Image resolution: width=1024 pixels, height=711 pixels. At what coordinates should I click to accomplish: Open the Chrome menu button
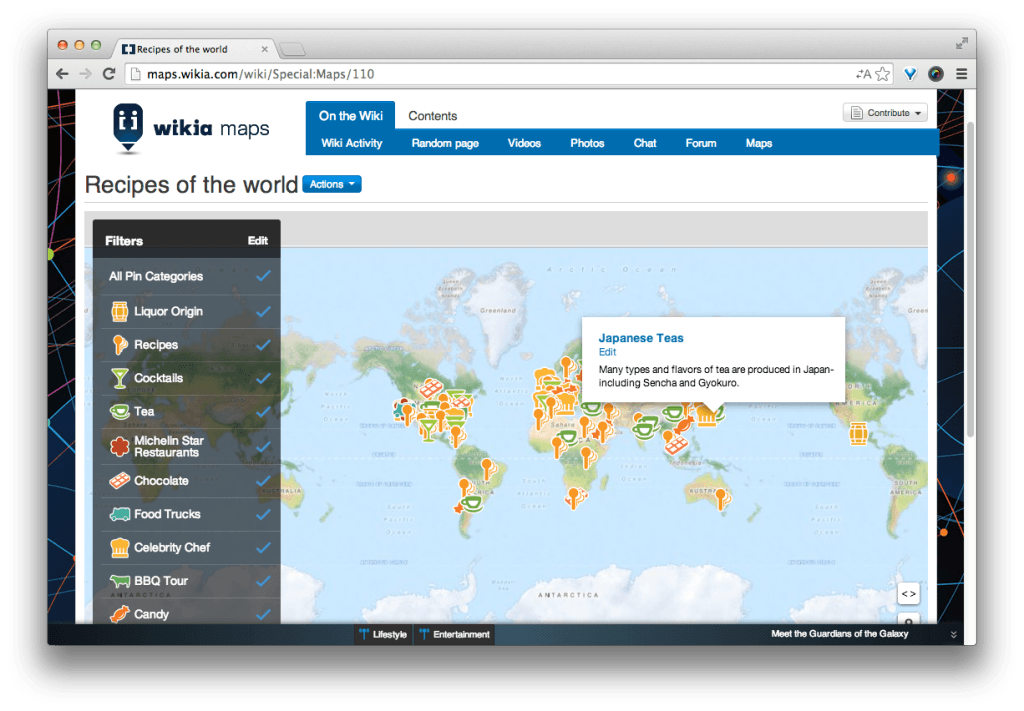(x=961, y=74)
